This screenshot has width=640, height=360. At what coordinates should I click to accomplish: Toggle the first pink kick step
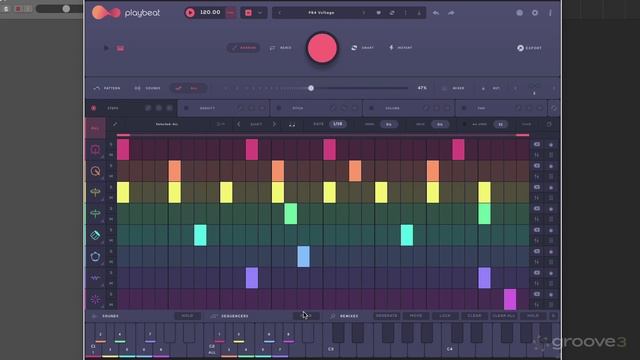[x=123, y=149]
